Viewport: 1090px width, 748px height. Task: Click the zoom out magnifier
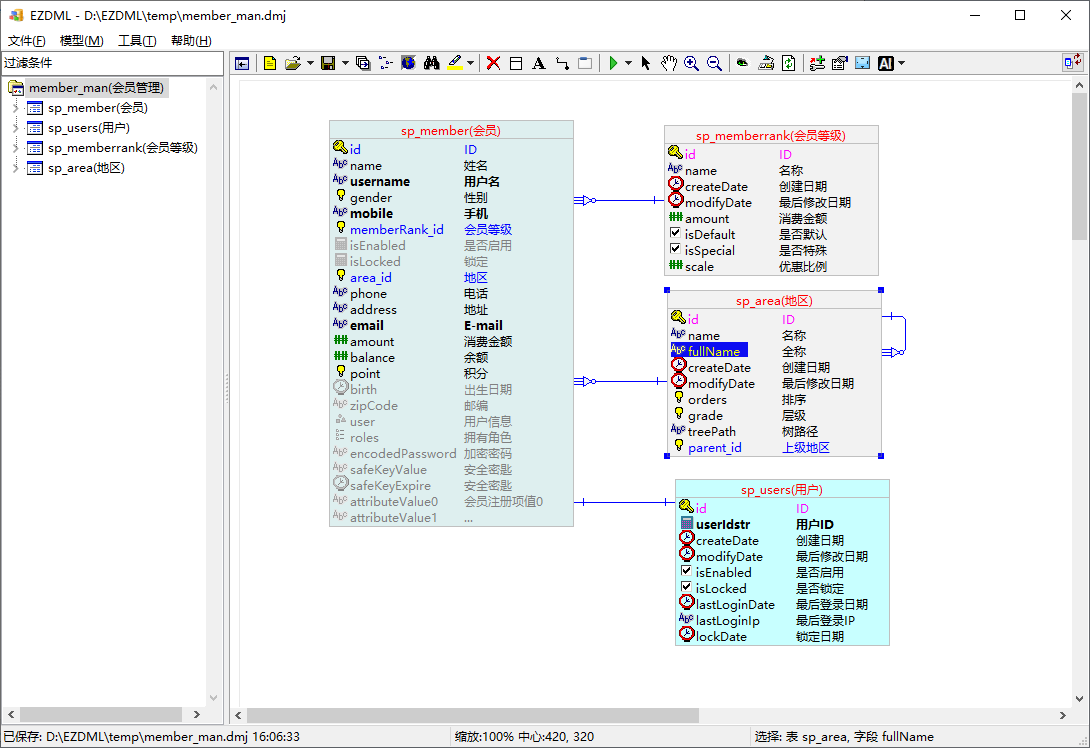click(714, 63)
